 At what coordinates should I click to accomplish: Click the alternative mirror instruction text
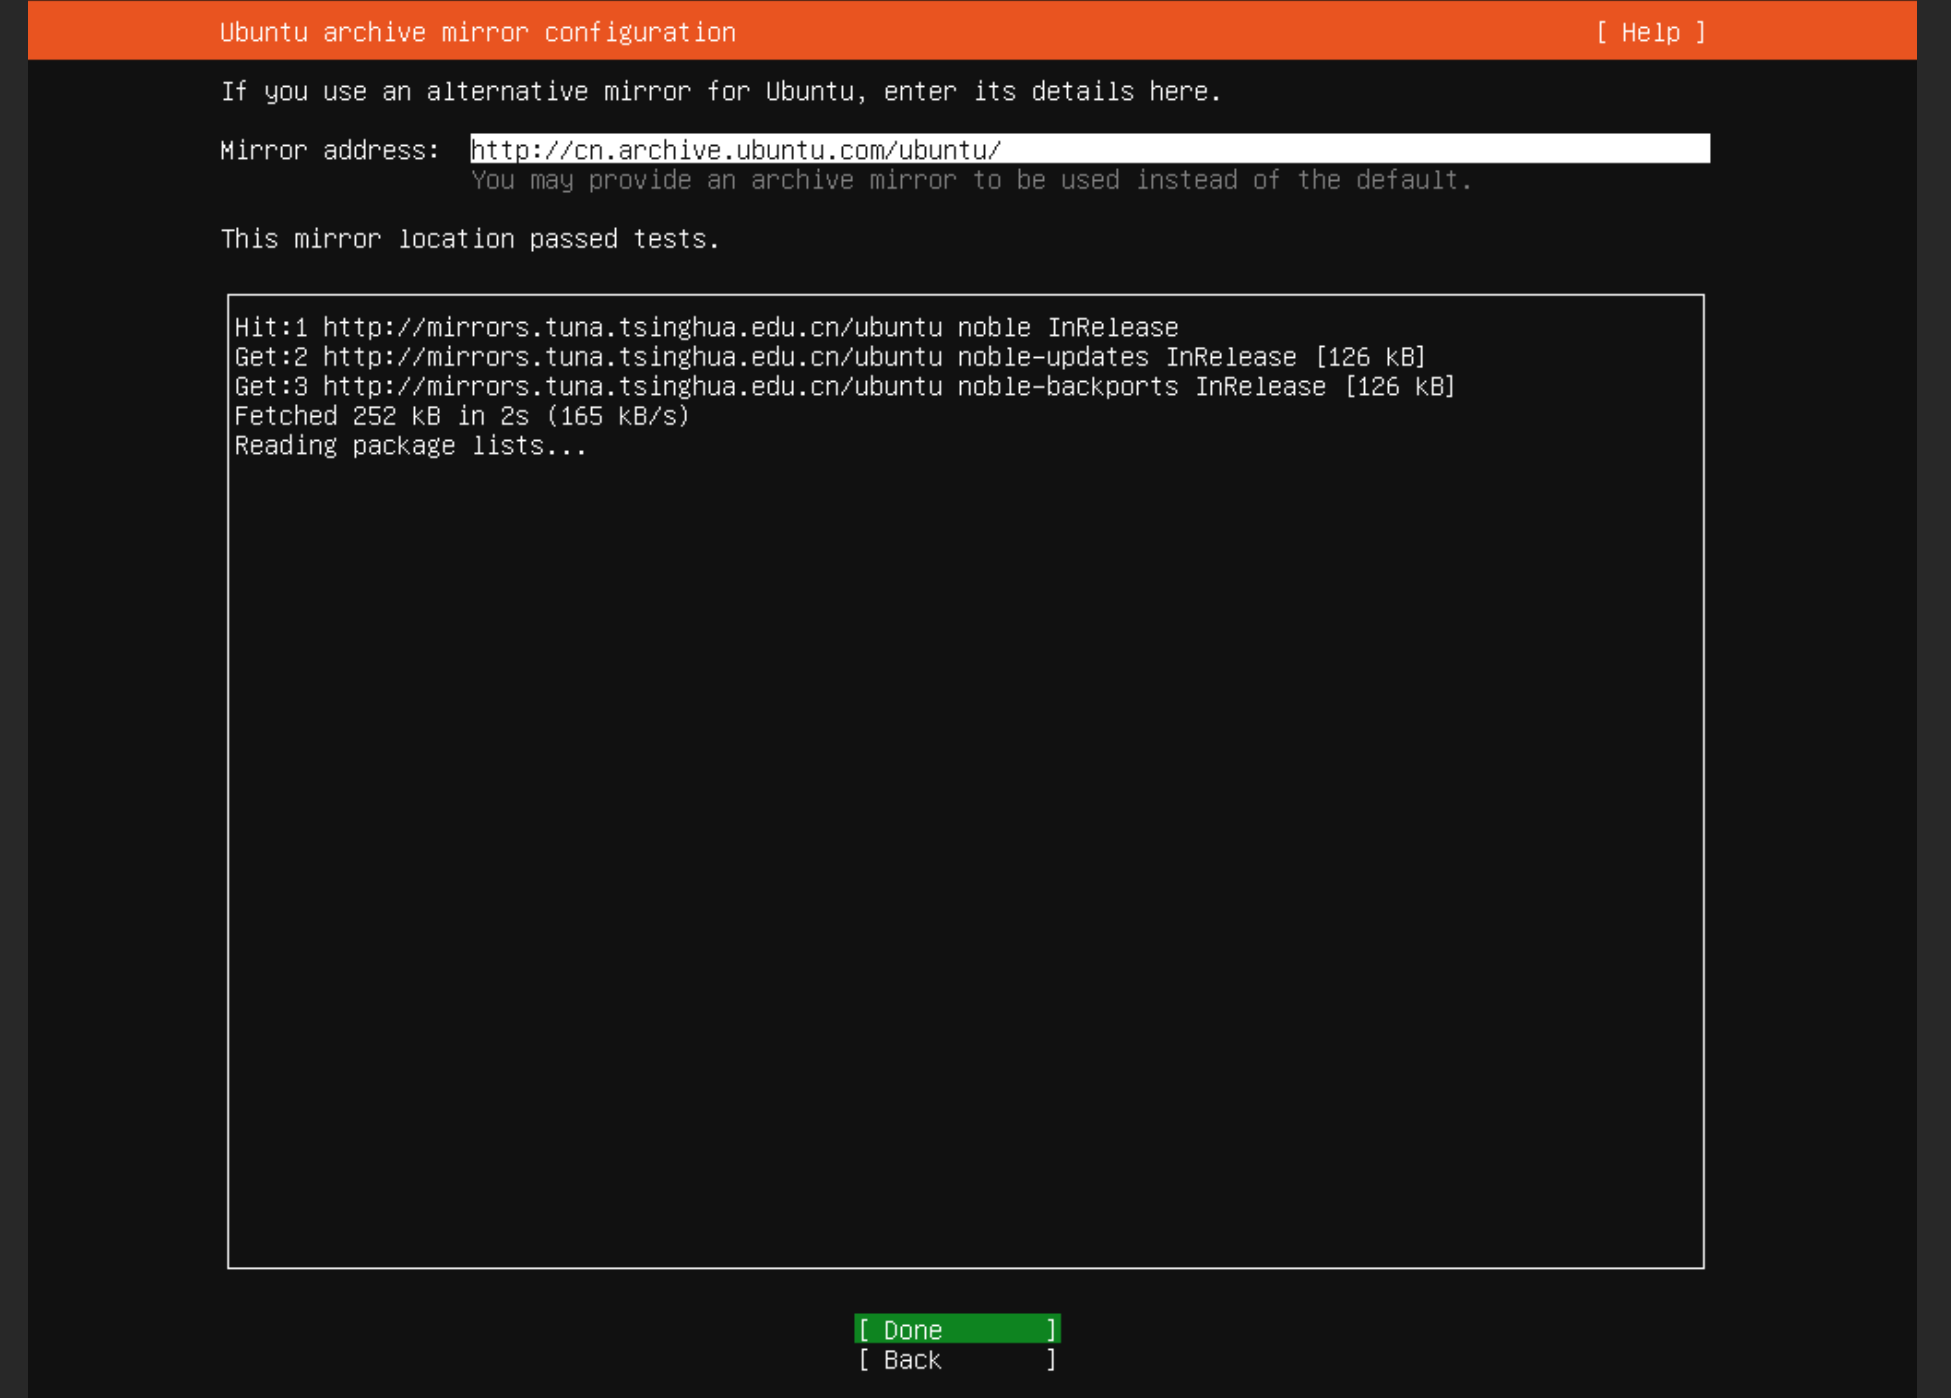[720, 91]
